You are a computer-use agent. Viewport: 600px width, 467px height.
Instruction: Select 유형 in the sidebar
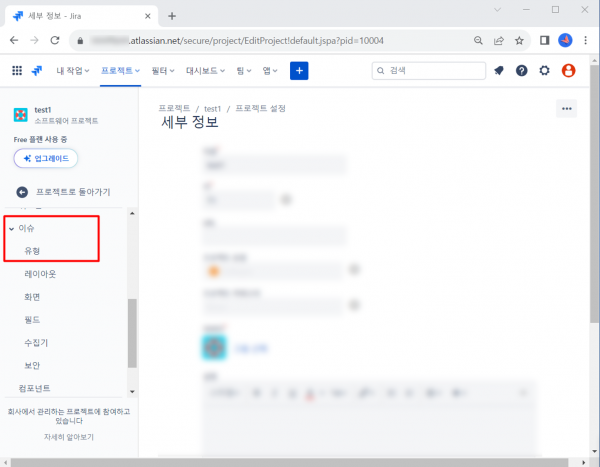pyautogui.click(x=32, y=250)
